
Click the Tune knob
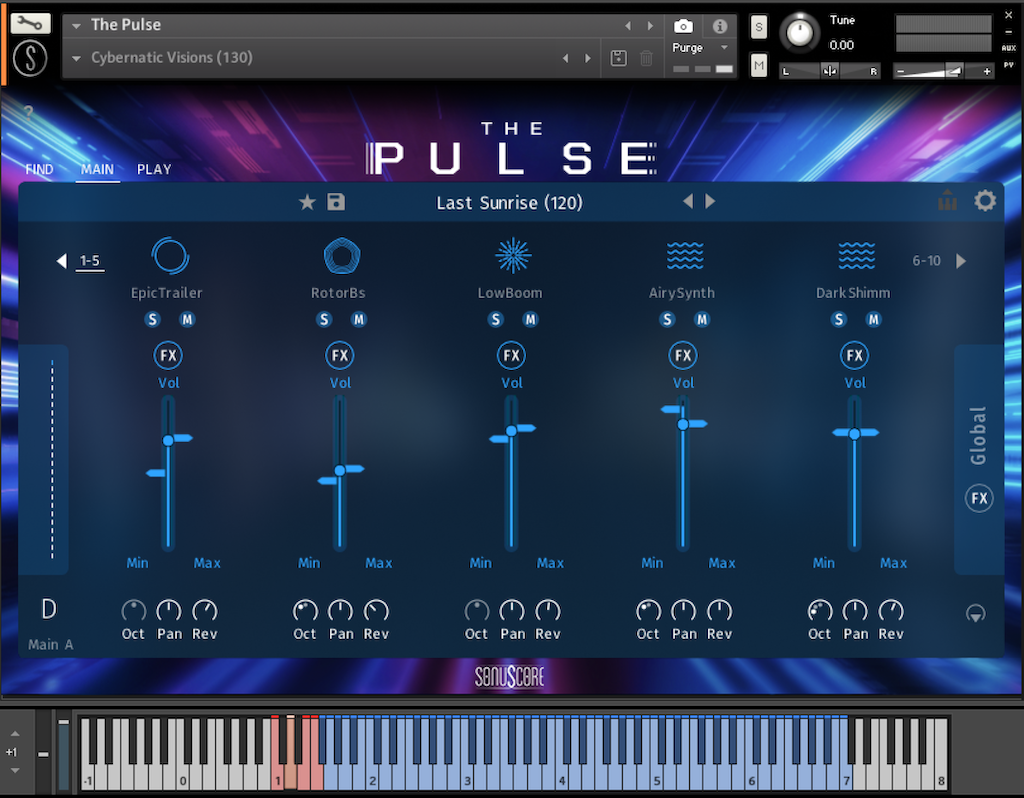coord(799,33)
